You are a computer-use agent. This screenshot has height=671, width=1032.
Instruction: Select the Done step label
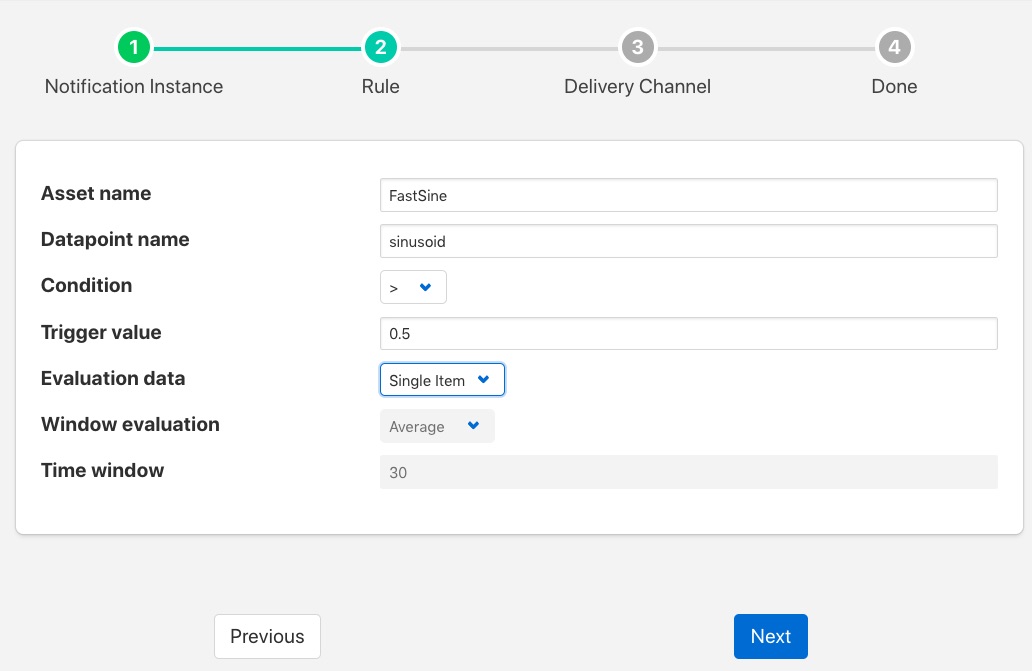(x=894, y=87)
